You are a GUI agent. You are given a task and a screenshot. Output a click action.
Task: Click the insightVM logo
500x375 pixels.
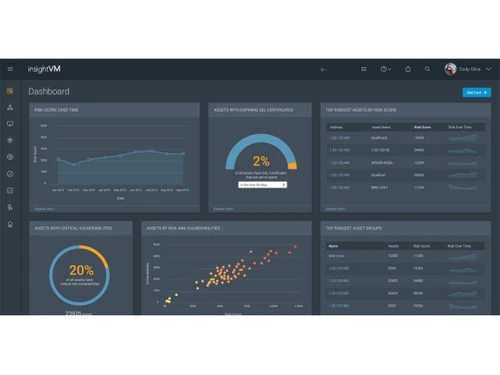pyautogui.click(x=44, y=69)
